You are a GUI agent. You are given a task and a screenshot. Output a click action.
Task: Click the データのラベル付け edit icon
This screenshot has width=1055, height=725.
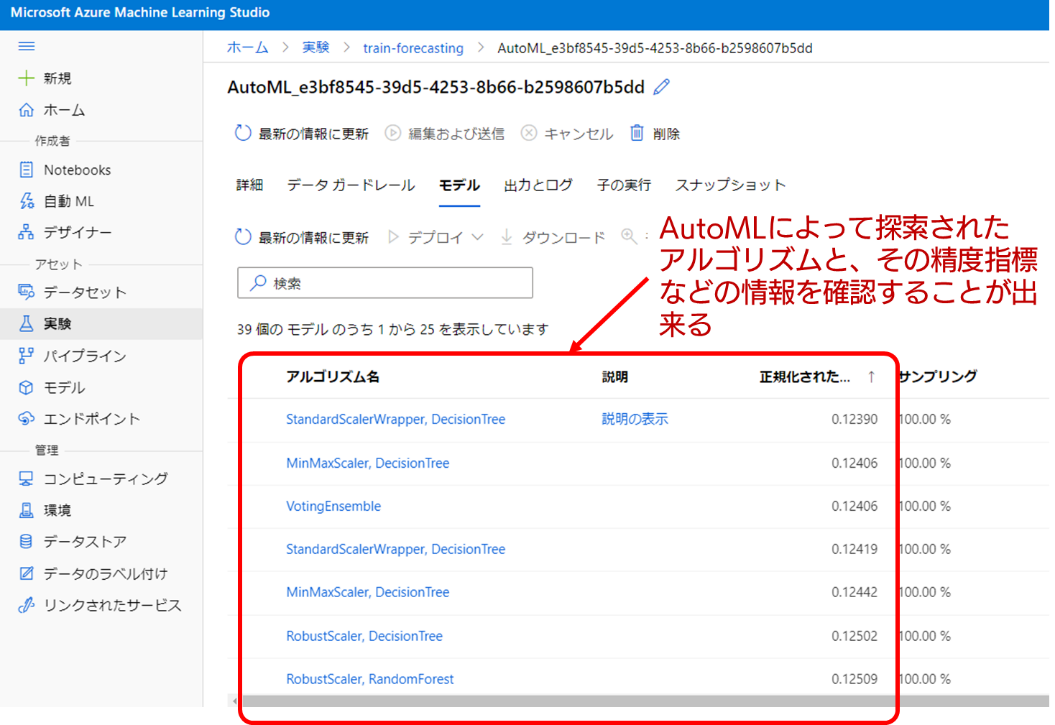(x=26, y=573)
